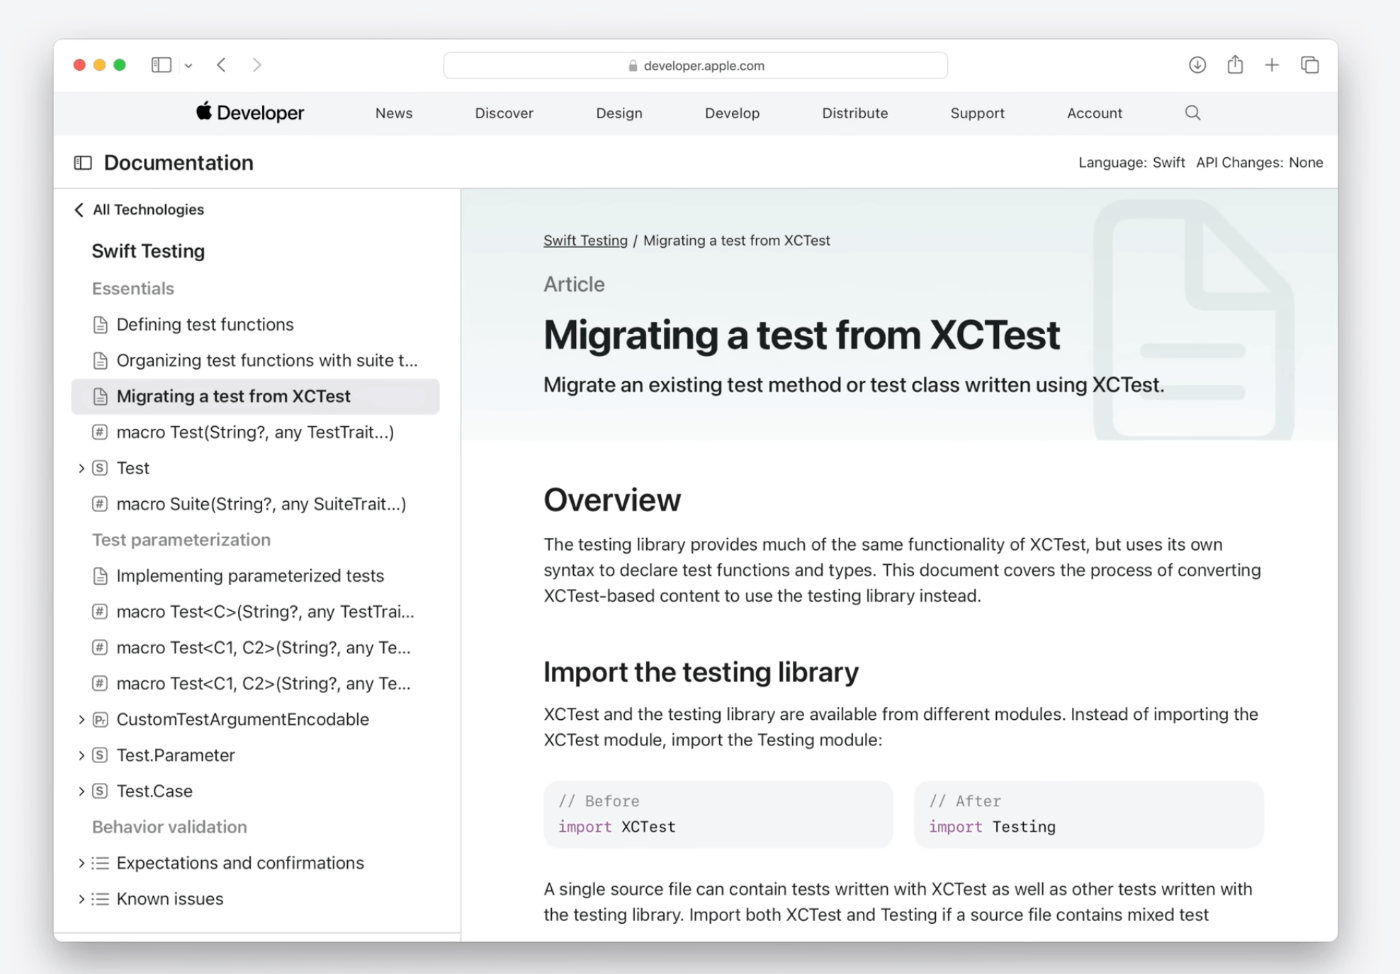1400x974 pixels.
Task: Open the News menu item
Action: (x=394, y=113)
